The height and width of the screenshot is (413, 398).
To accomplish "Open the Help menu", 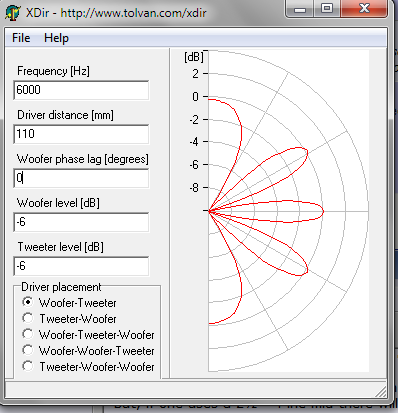I will 56,38.
